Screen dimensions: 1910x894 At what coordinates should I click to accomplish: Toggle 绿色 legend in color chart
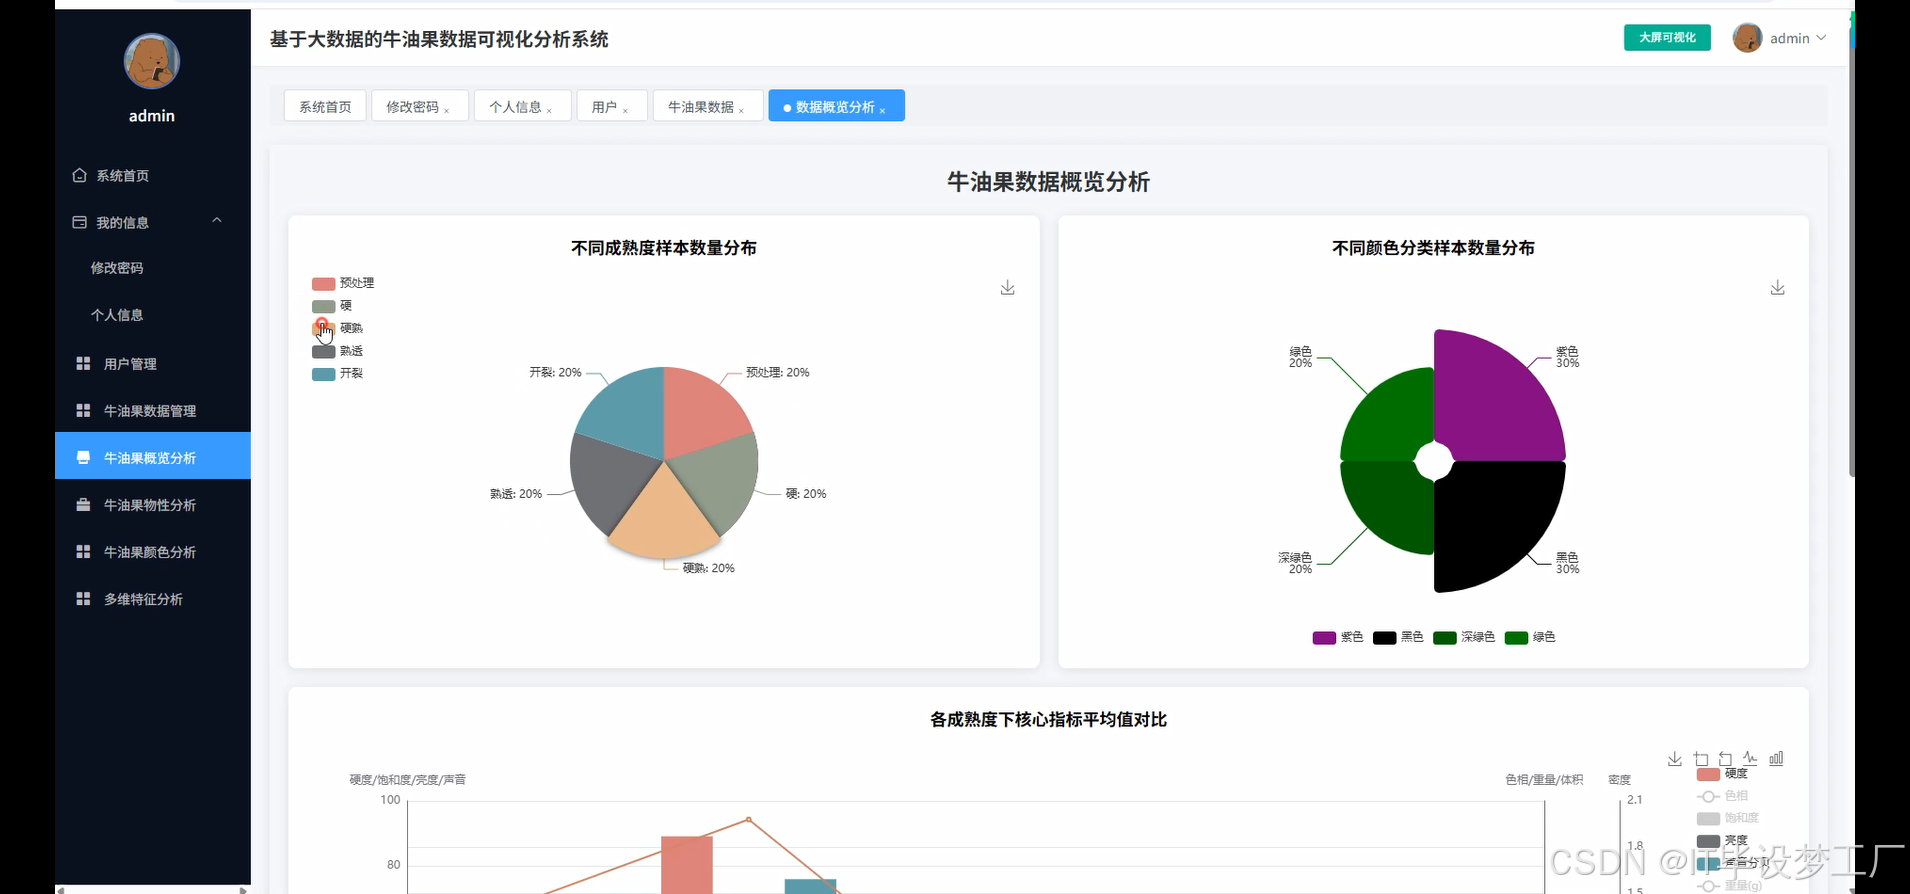1530,637
